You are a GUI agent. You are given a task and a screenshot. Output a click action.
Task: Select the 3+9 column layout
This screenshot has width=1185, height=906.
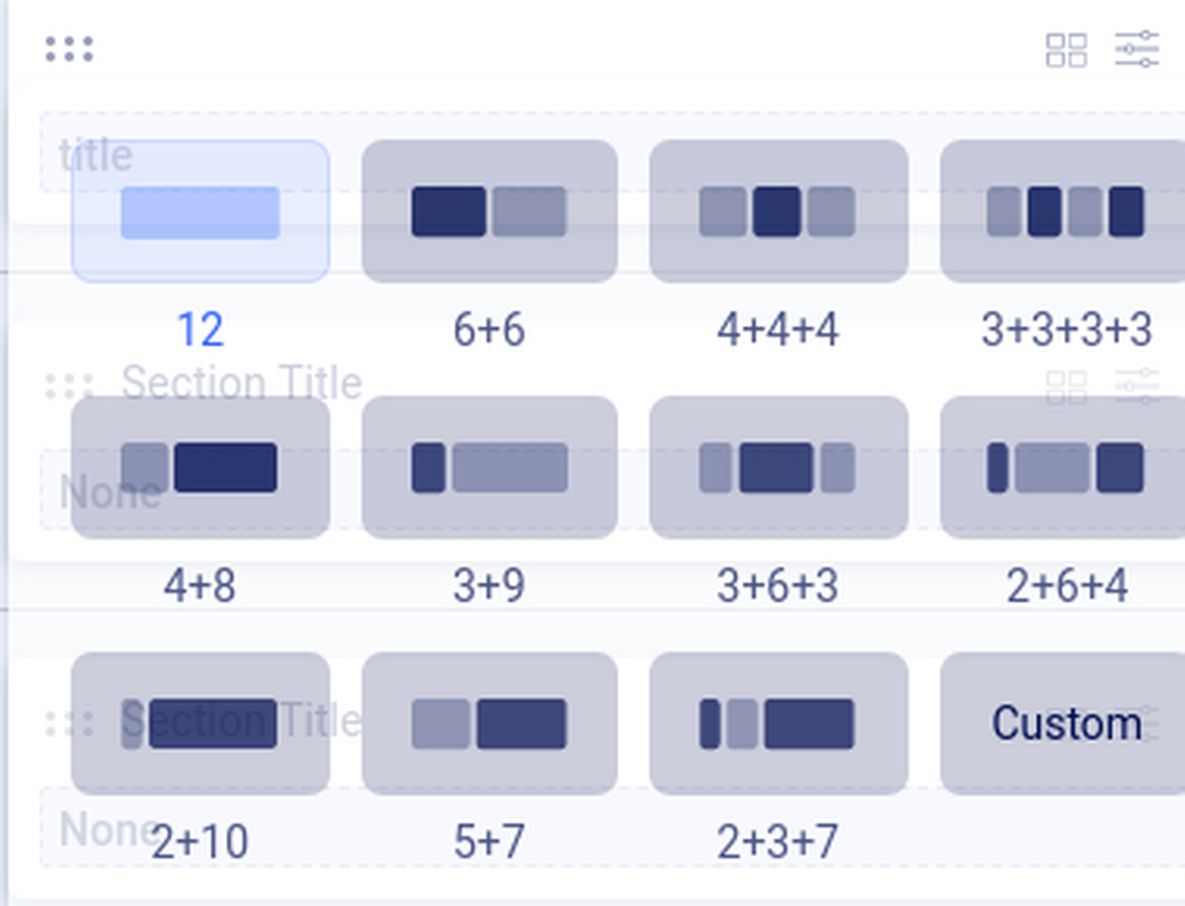[489, 468]
